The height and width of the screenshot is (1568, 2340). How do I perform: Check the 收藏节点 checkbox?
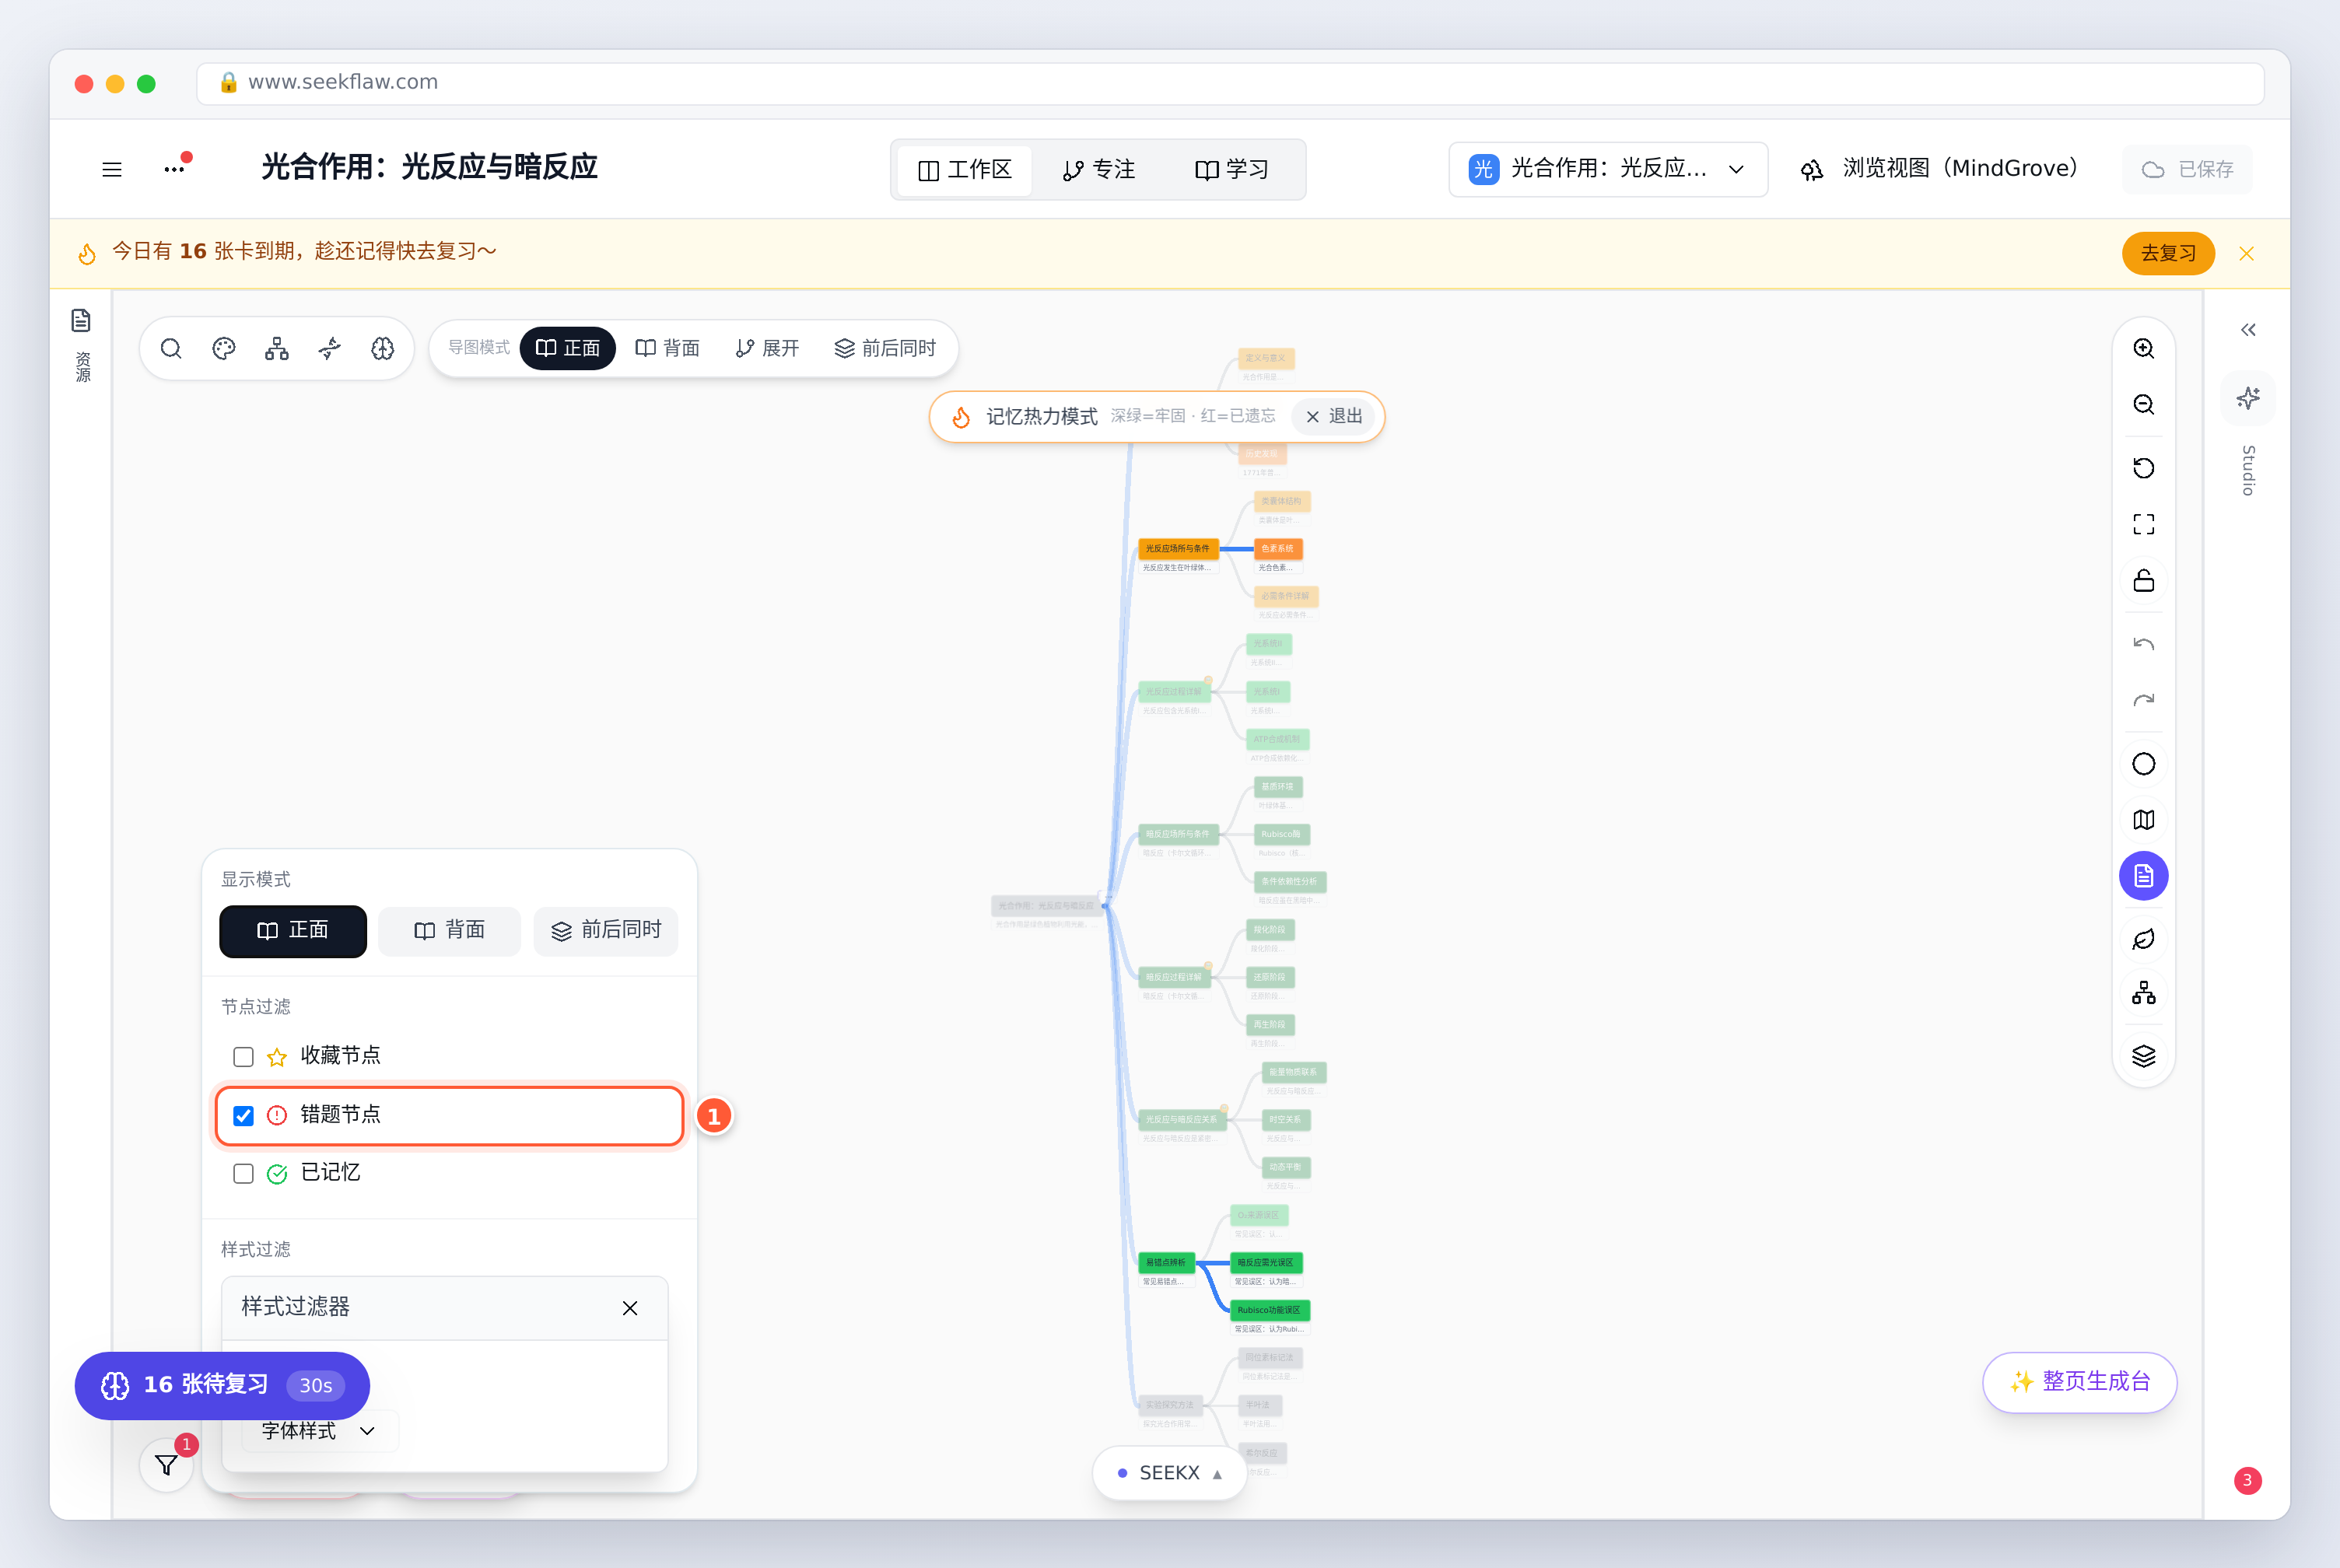click(243, 1057)
